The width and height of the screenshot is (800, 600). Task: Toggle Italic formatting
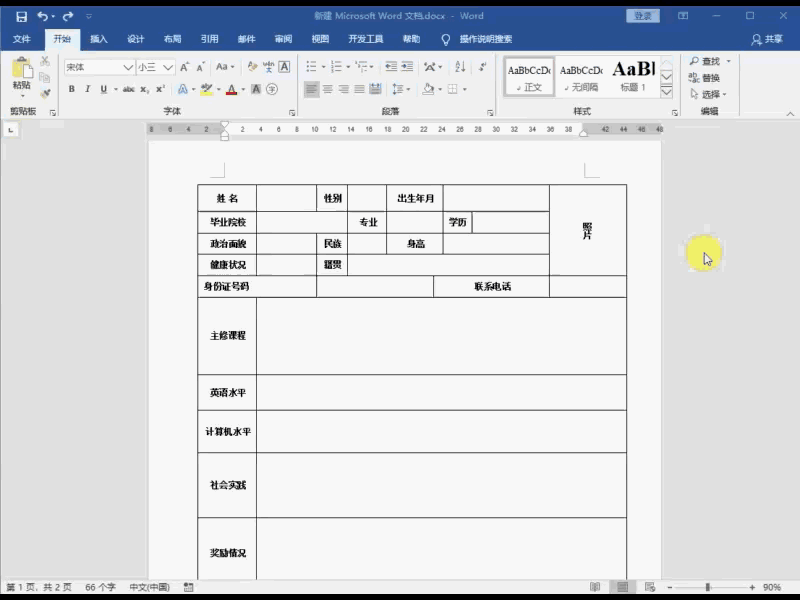pos(88,89)
